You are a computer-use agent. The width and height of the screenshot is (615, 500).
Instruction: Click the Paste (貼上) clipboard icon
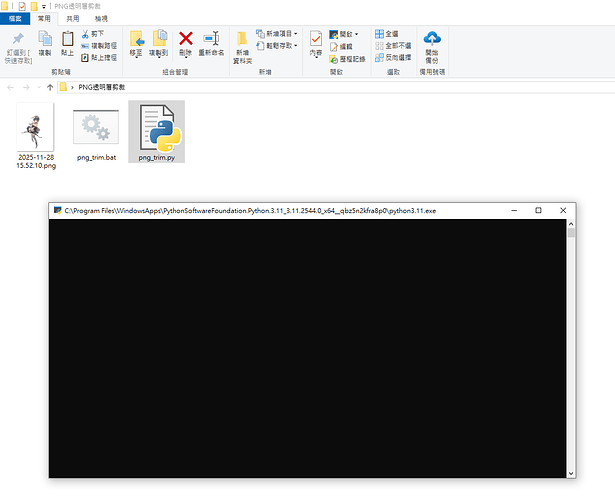tap(68, 42)
